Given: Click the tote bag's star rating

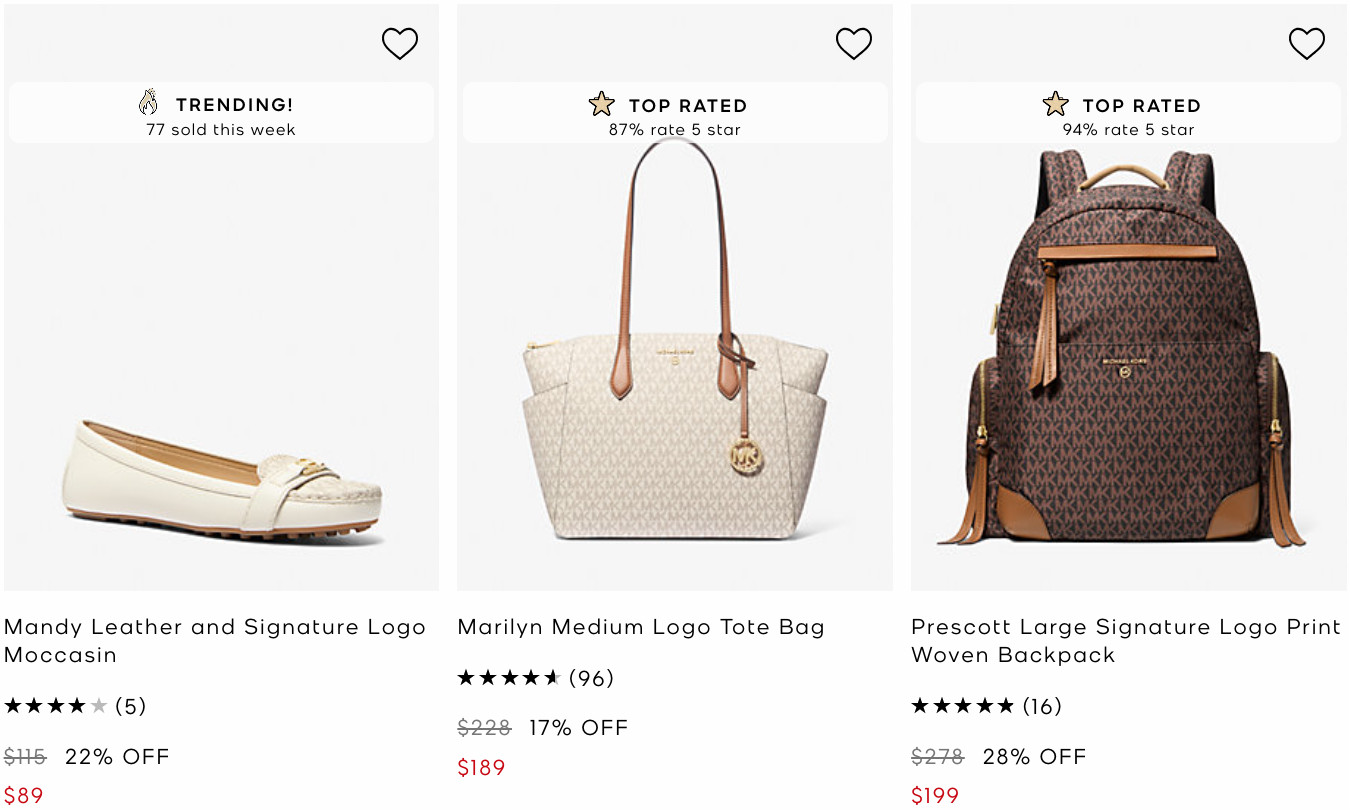Looking at the screenshot, I should click(509, 678).
